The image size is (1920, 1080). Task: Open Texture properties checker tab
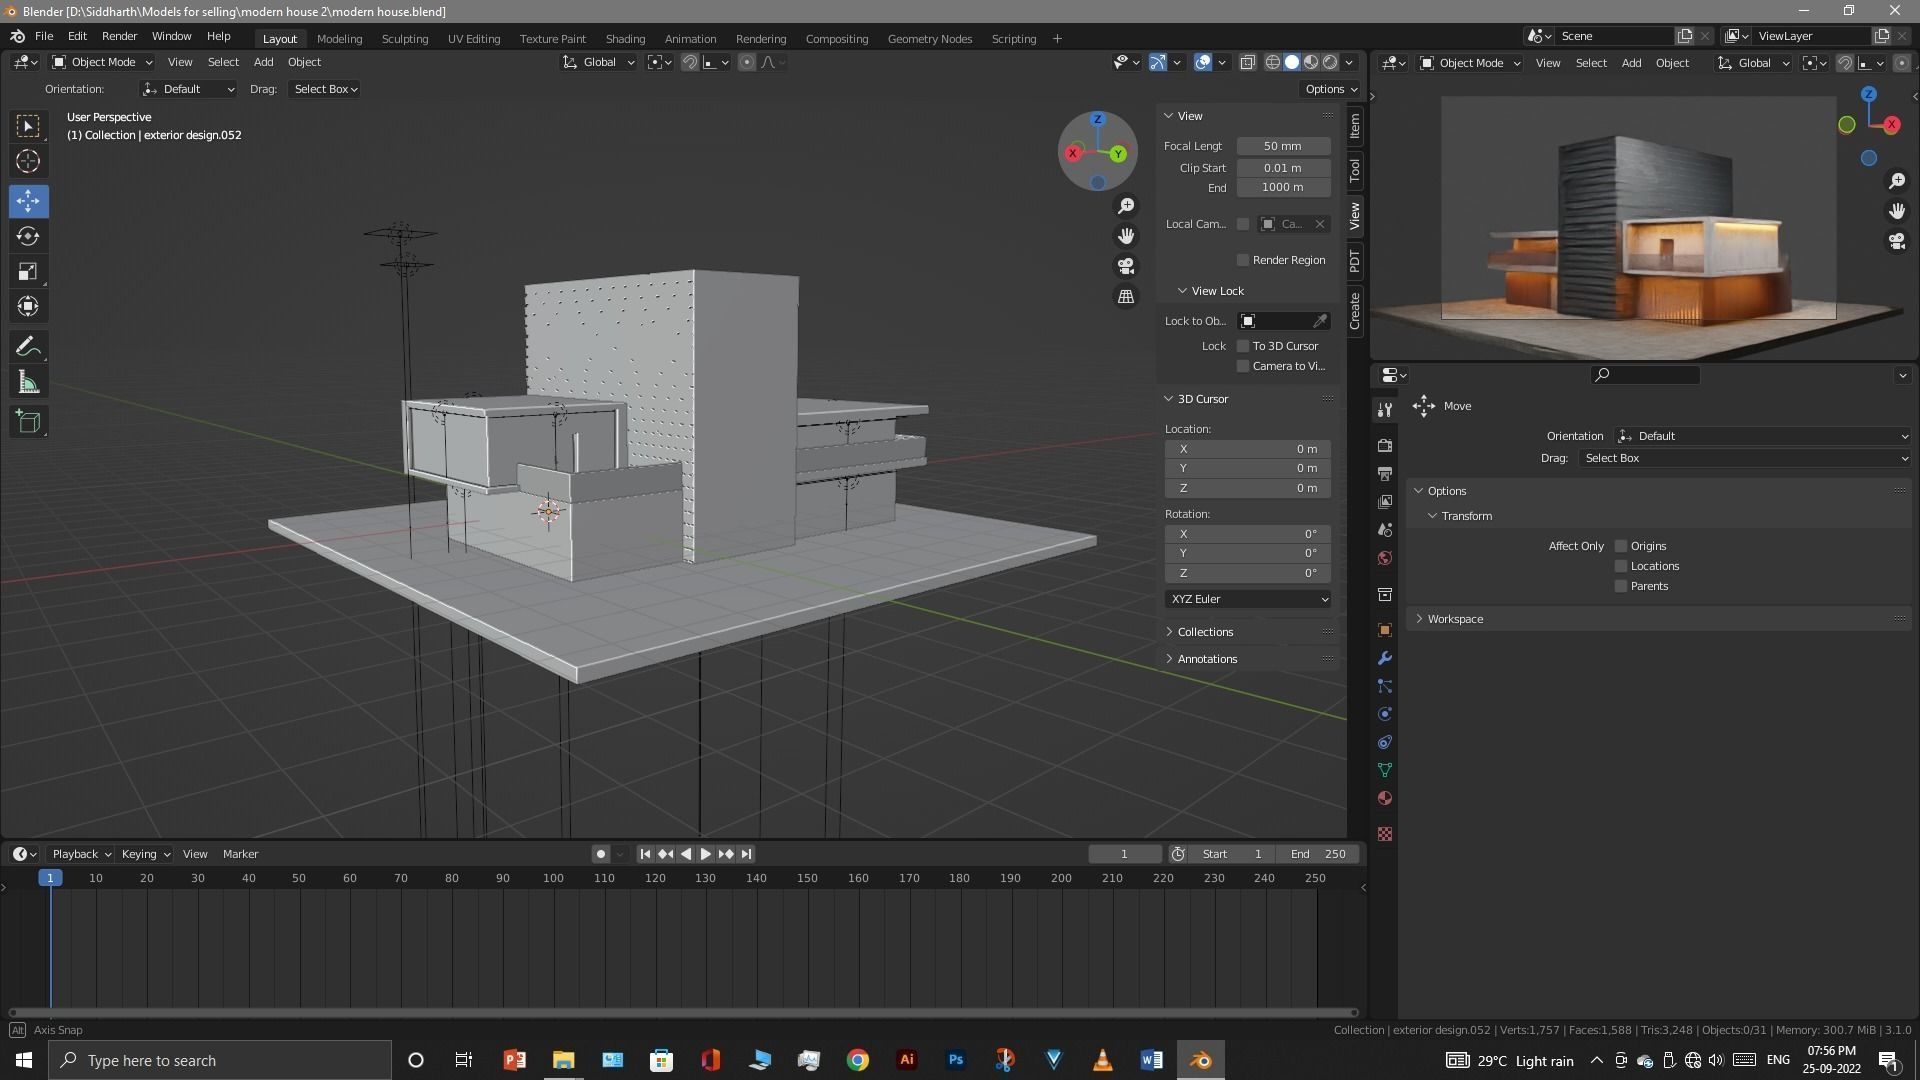(1385, 834)
